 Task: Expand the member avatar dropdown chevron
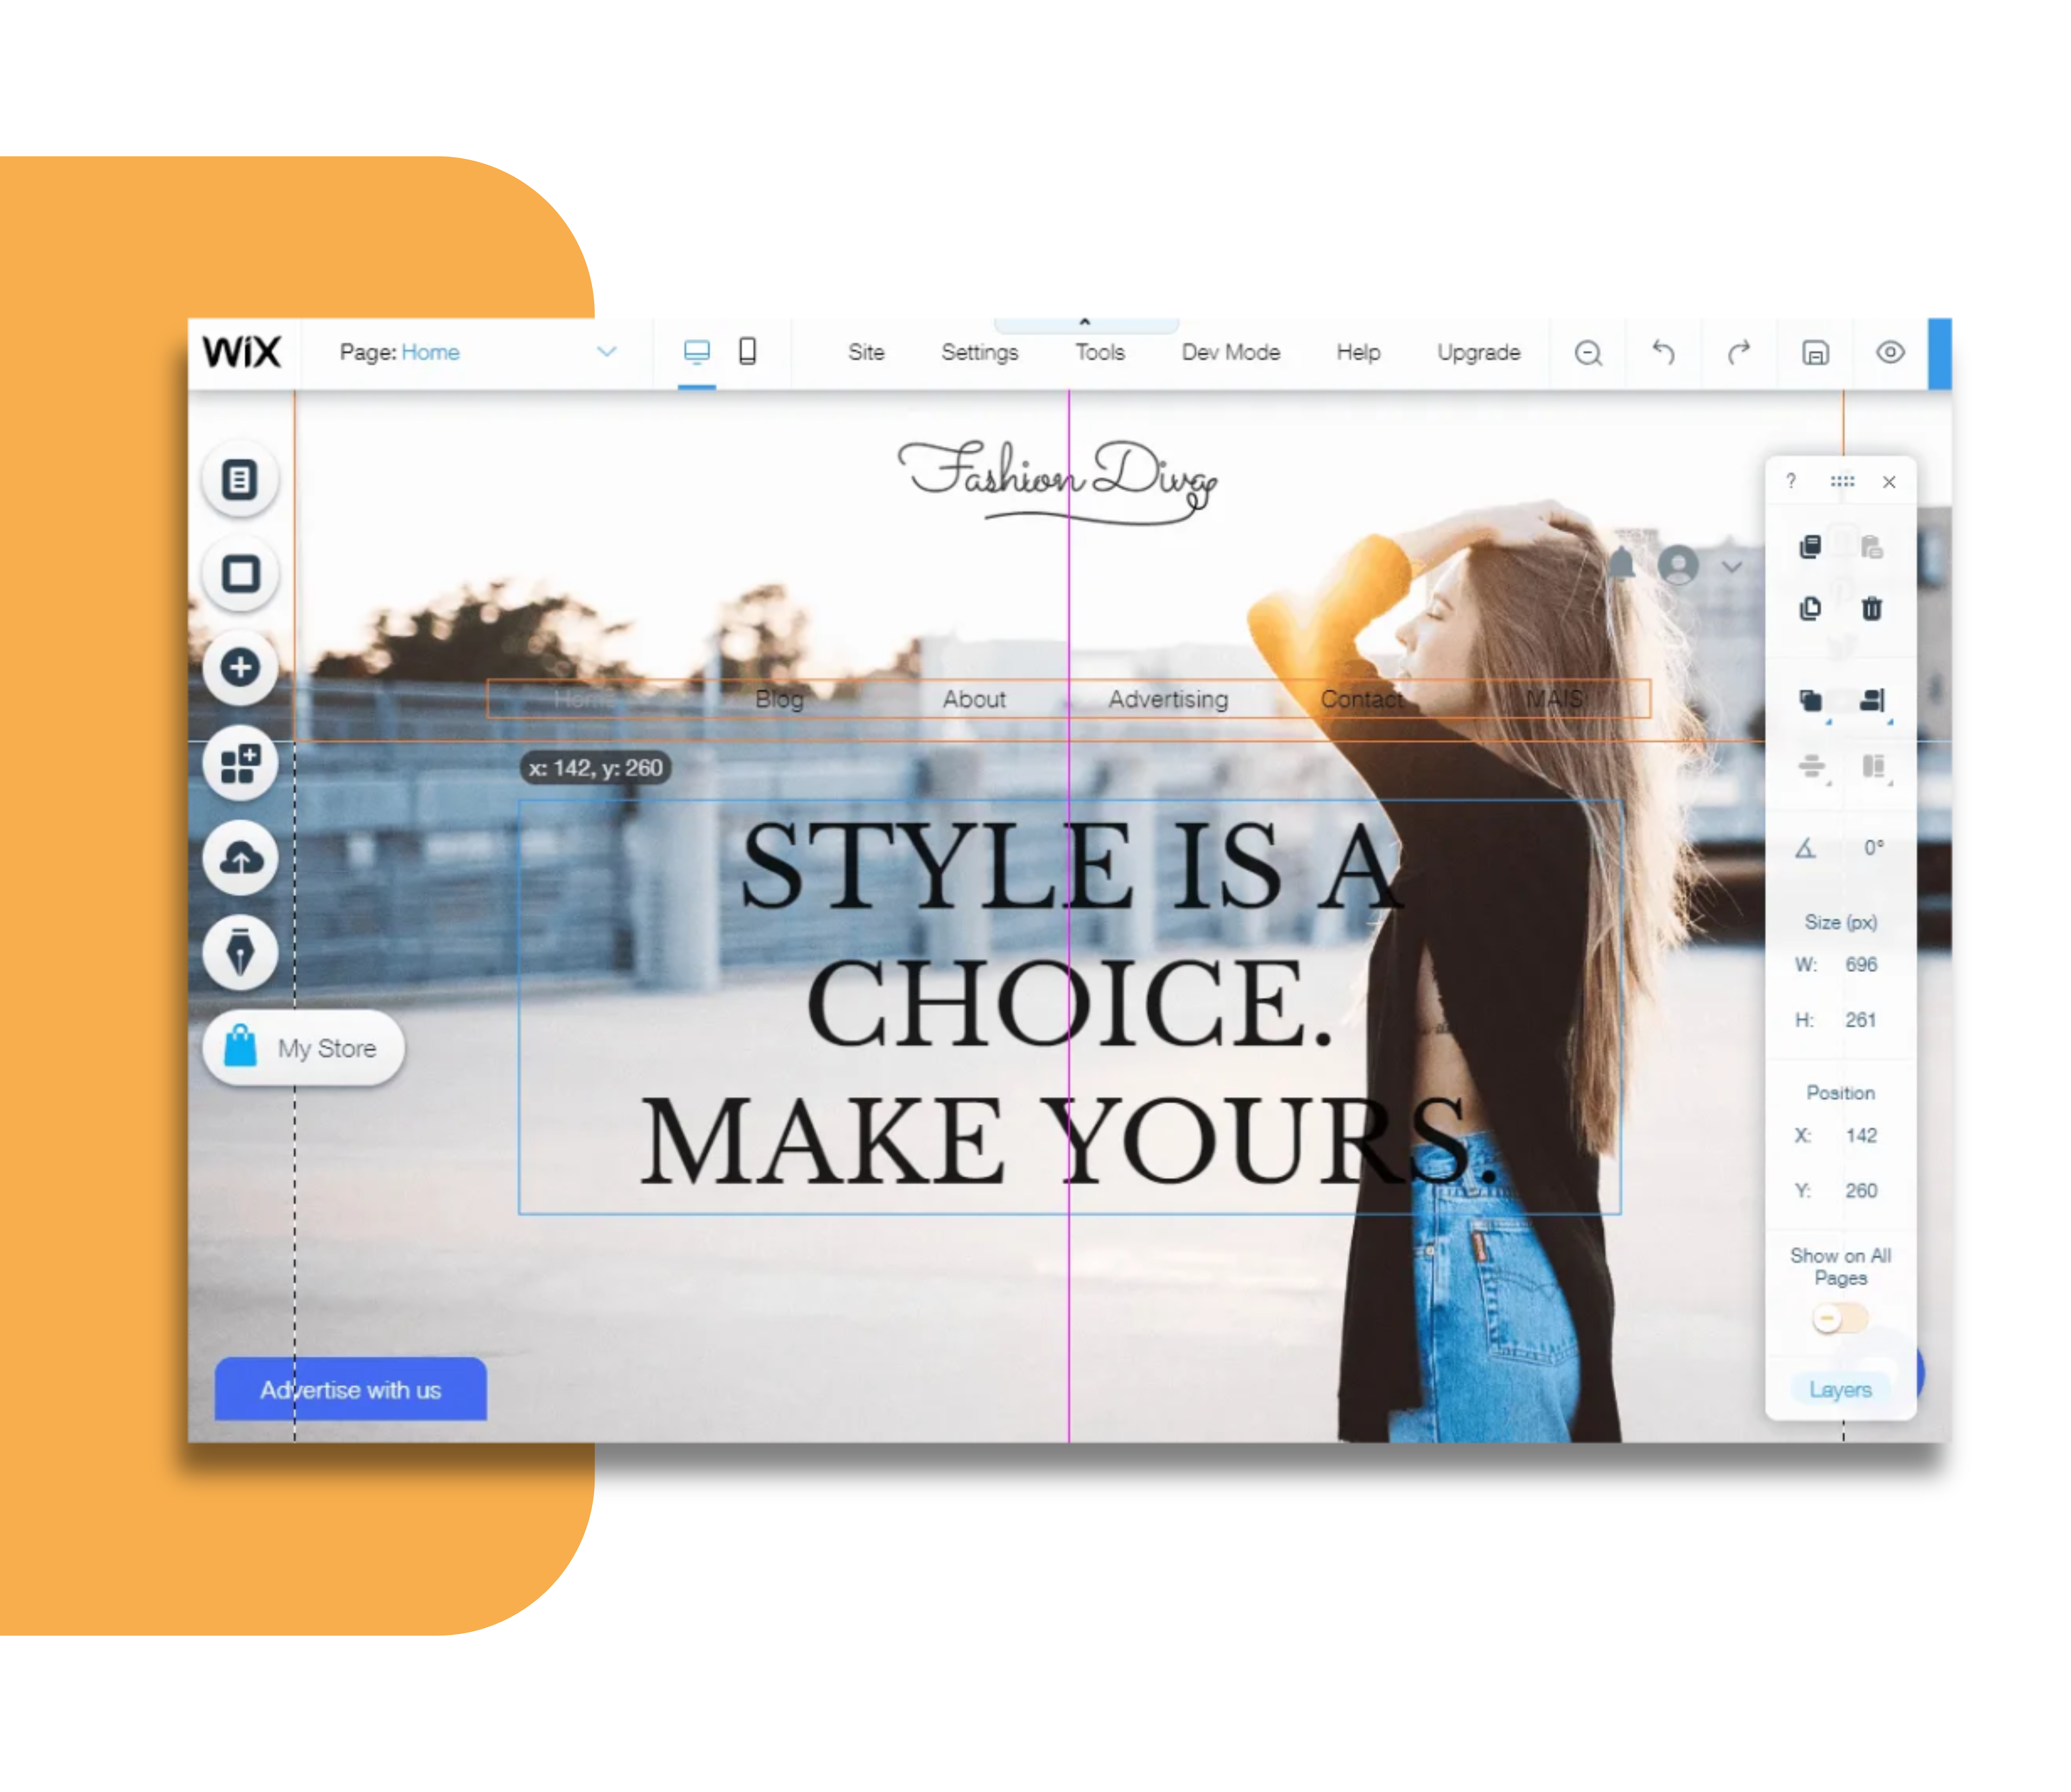coord(1732,567)
